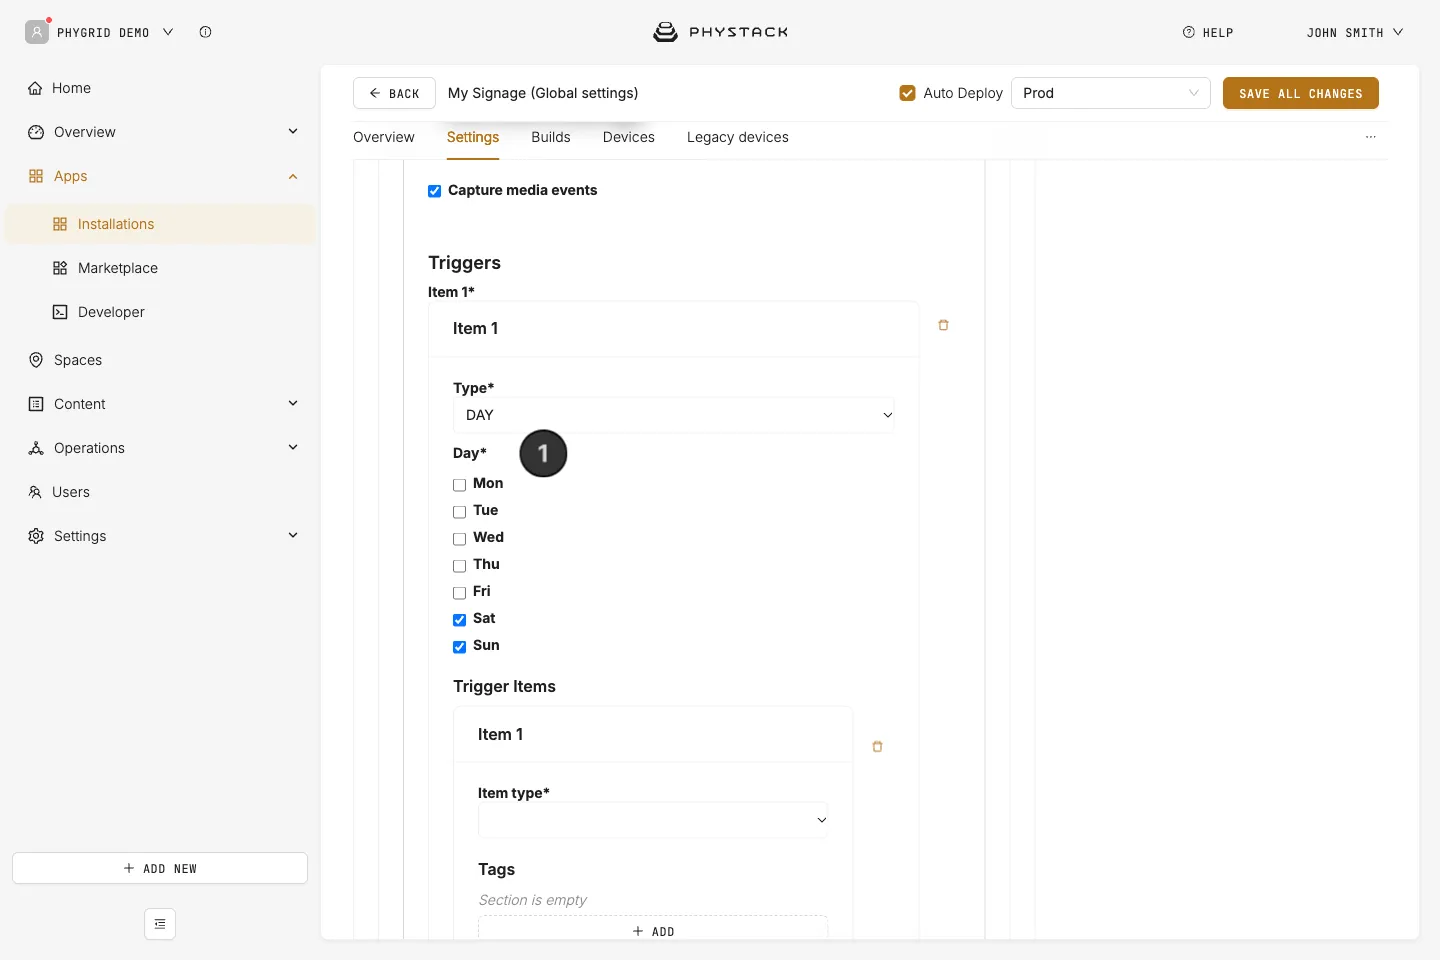Open the Item type dropdown
1440x960 pixels.
tap(653, 820)
